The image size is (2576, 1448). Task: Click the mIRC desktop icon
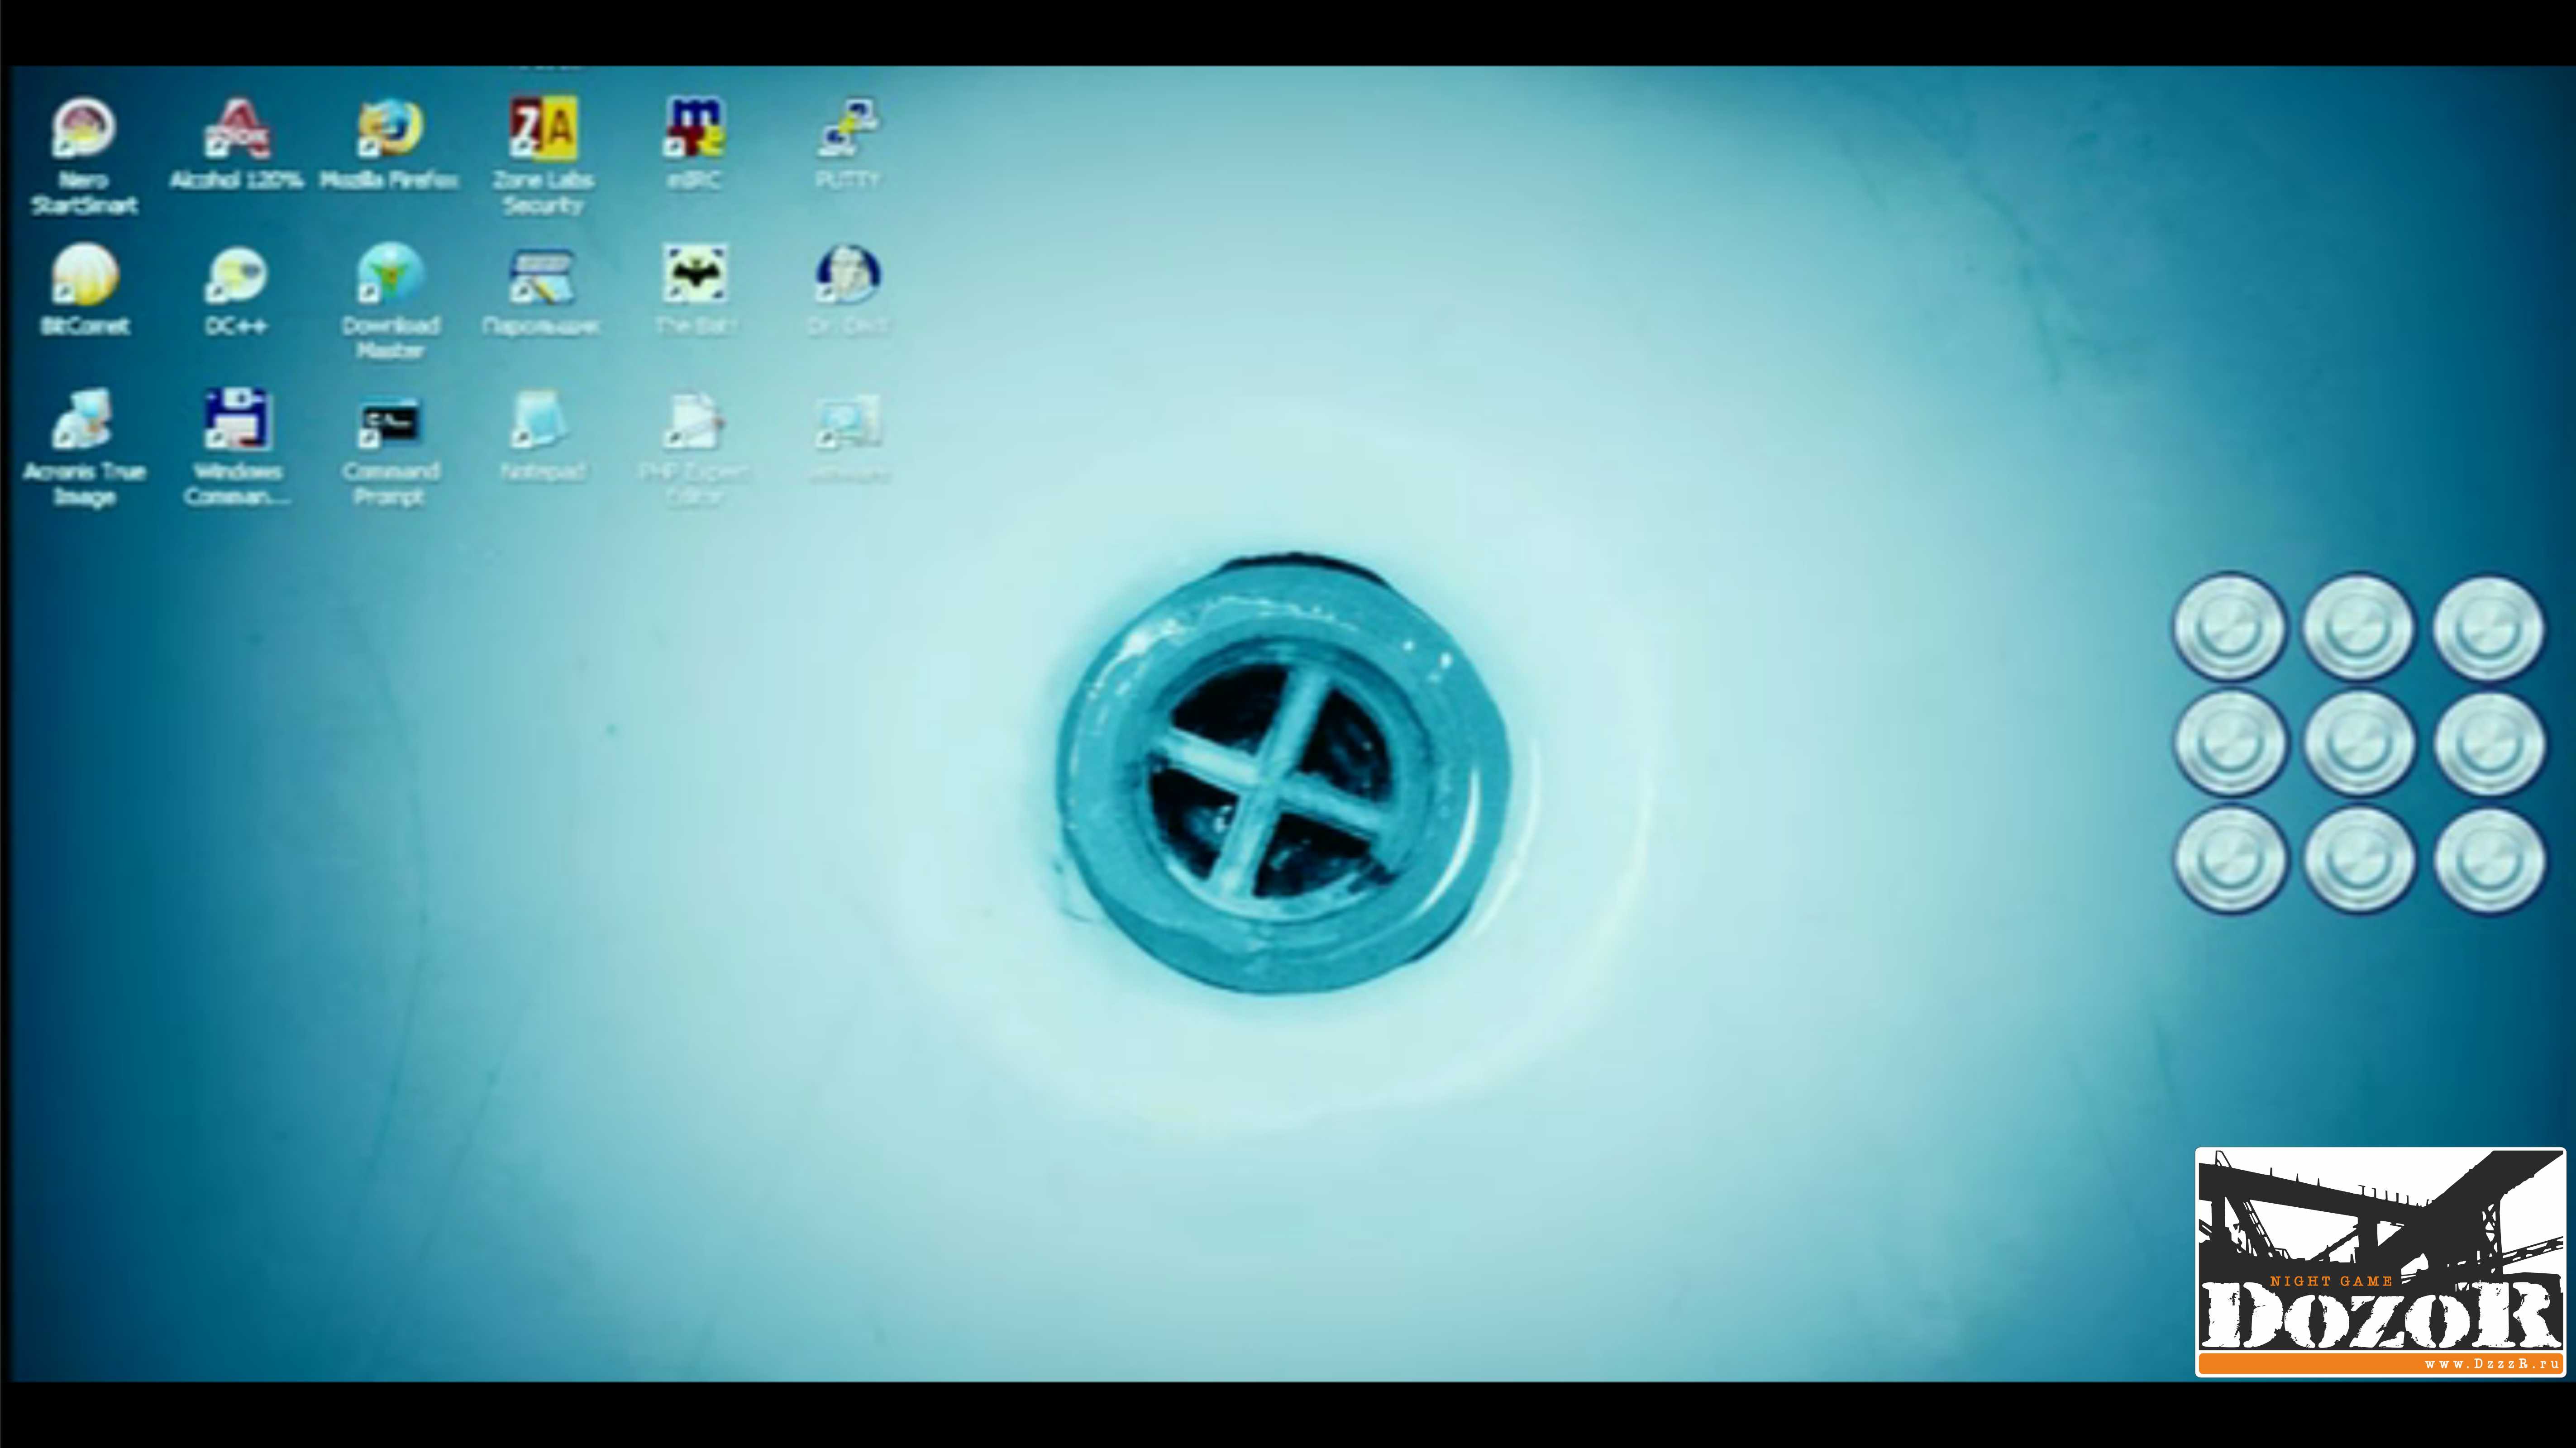695,129
